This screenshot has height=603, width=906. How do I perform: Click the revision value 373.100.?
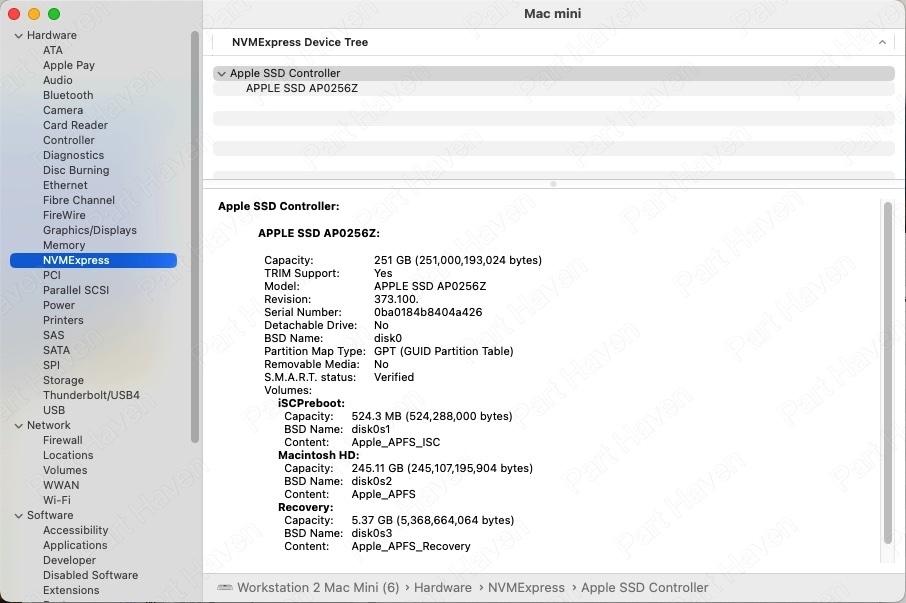coord(396,300)
